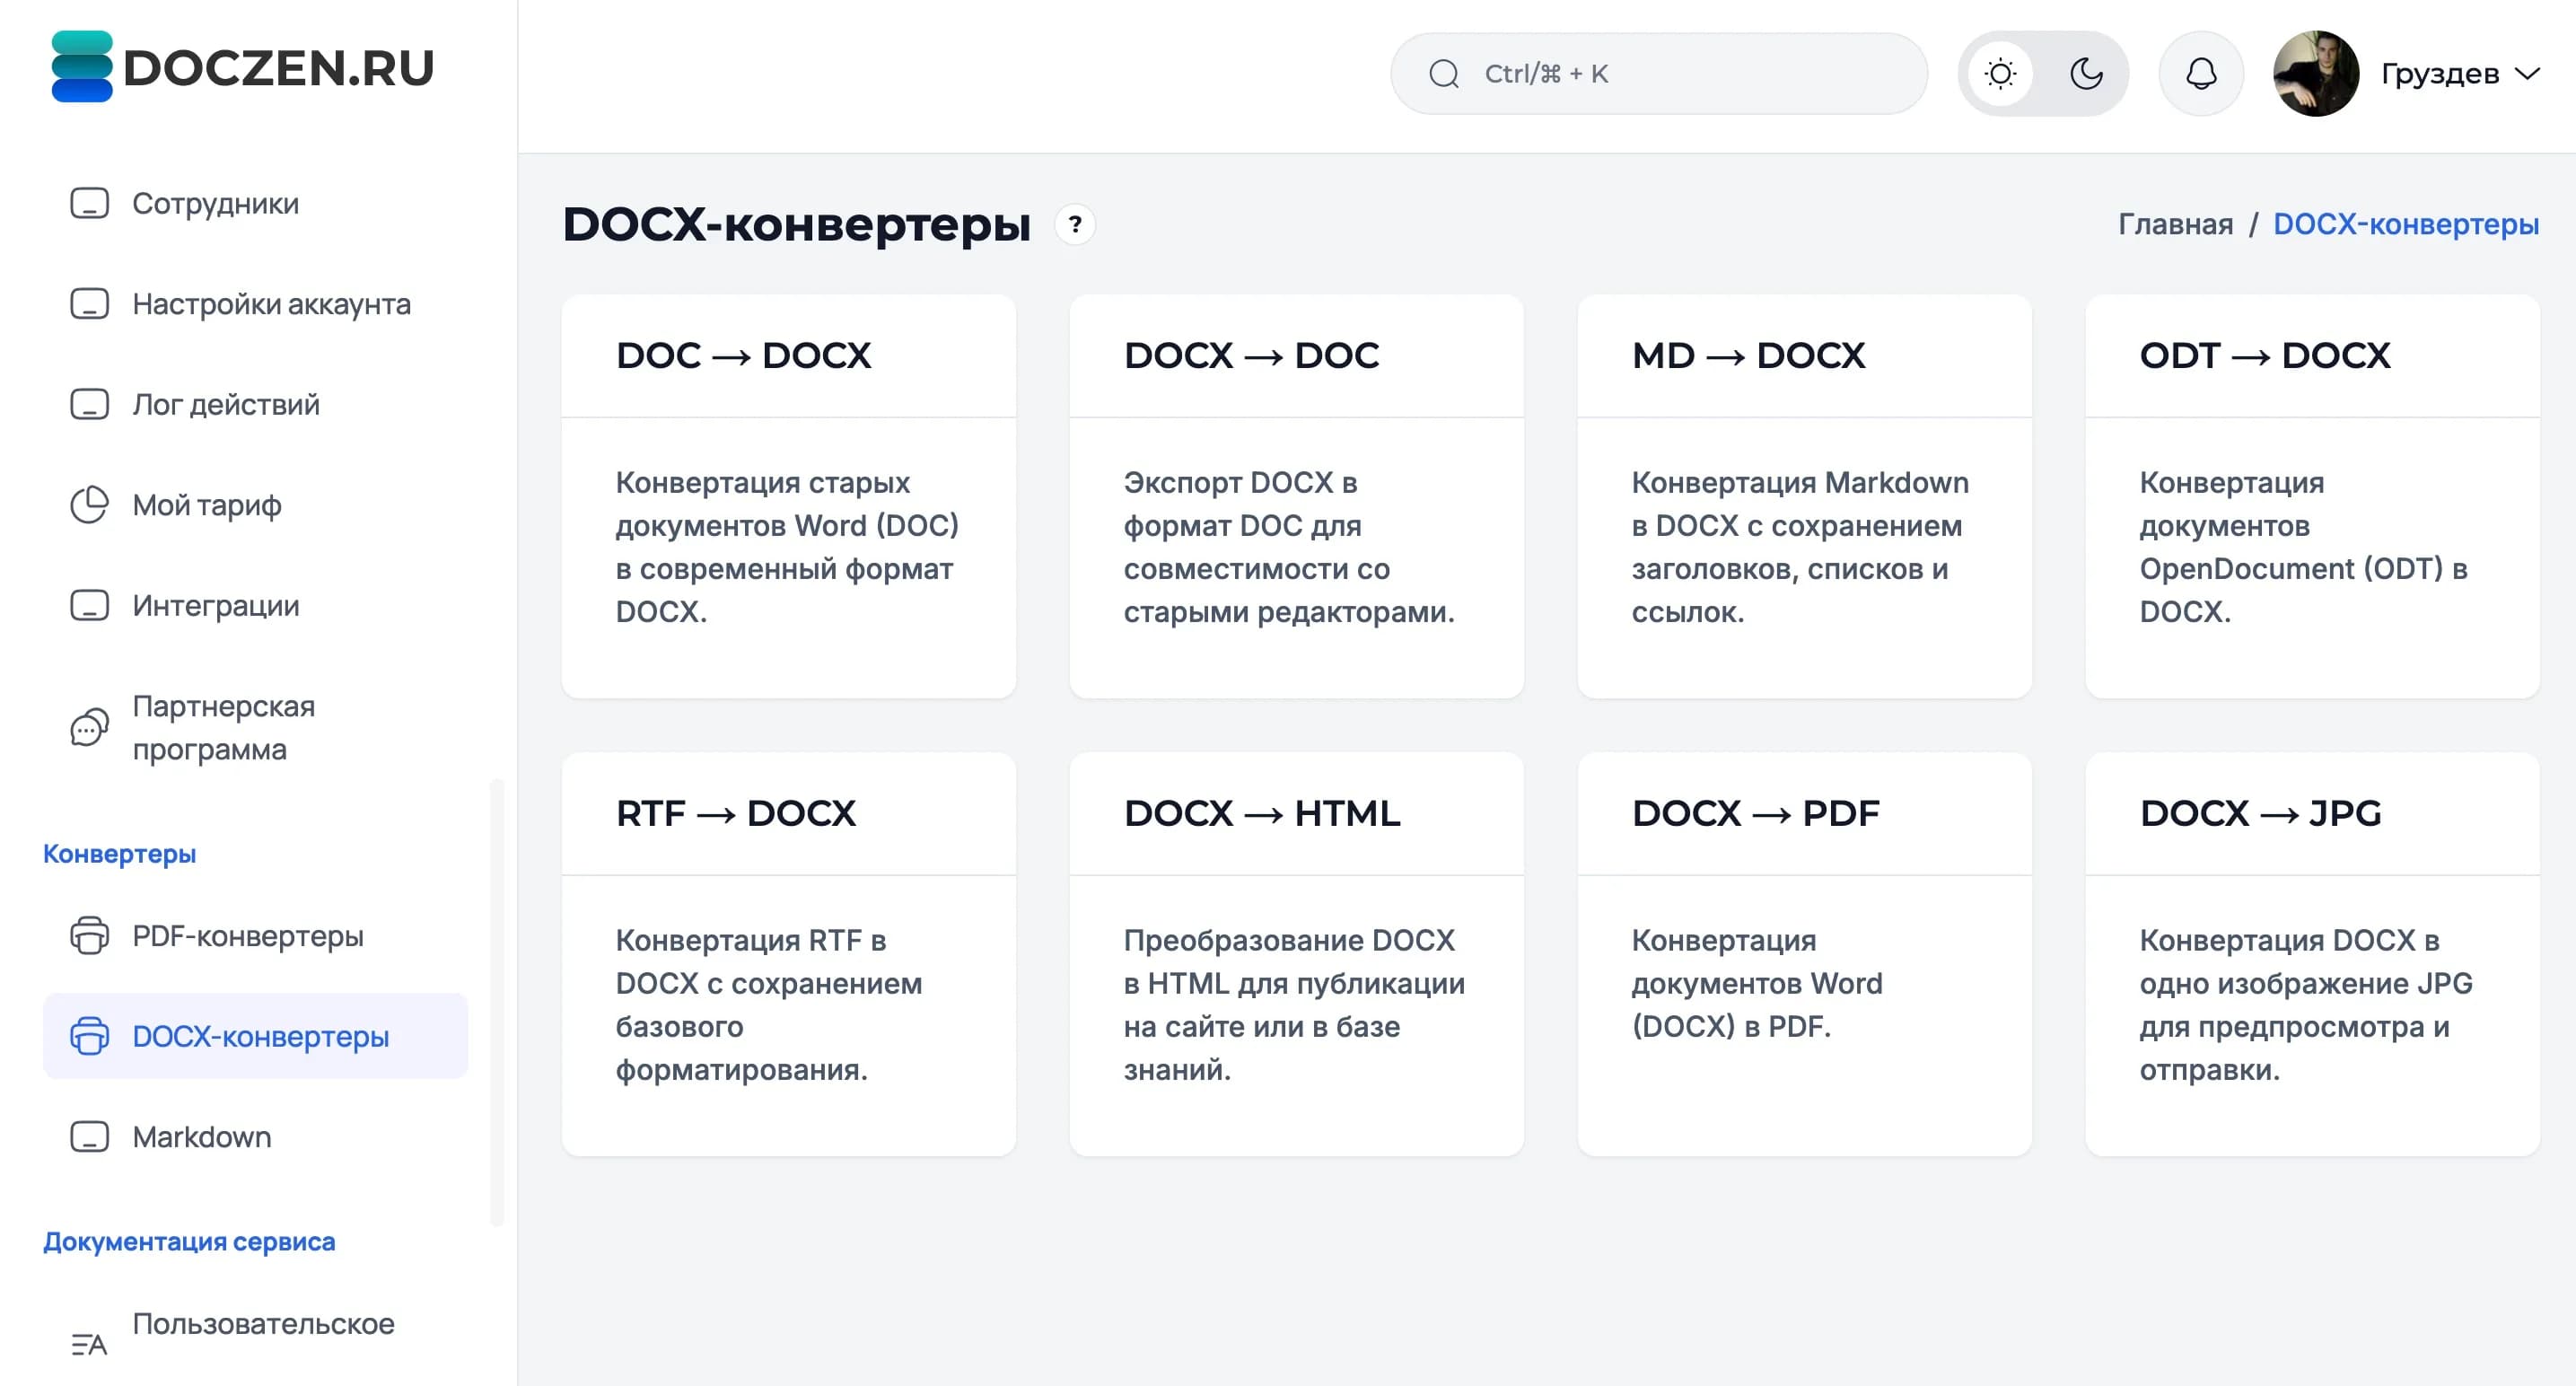Open the MD → DOCX converter card

click(1804, 496)
